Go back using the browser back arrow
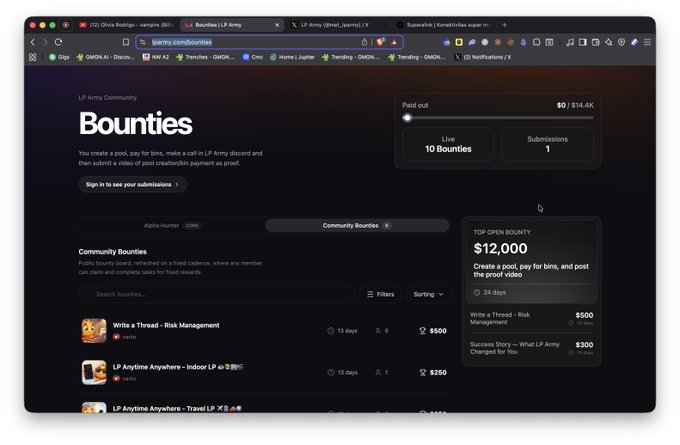The image size is (680, 445). tap(33, 42)
